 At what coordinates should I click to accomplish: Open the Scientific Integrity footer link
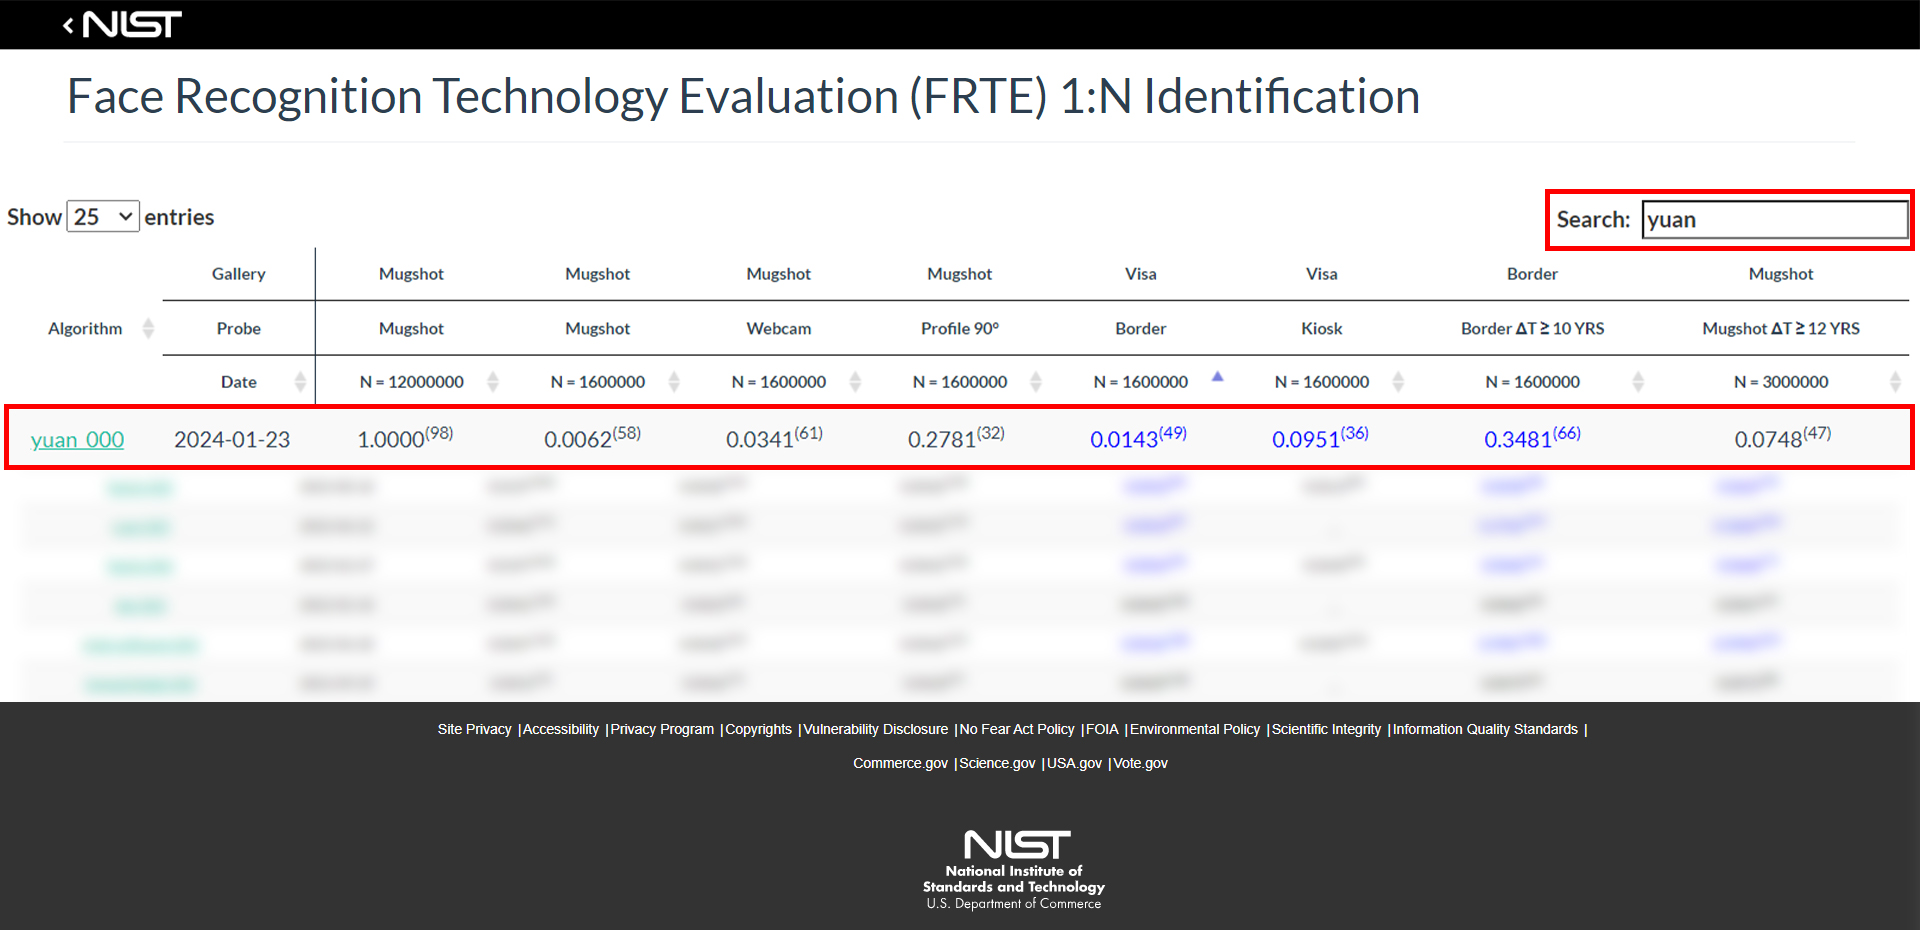(x=1326, y=729)
